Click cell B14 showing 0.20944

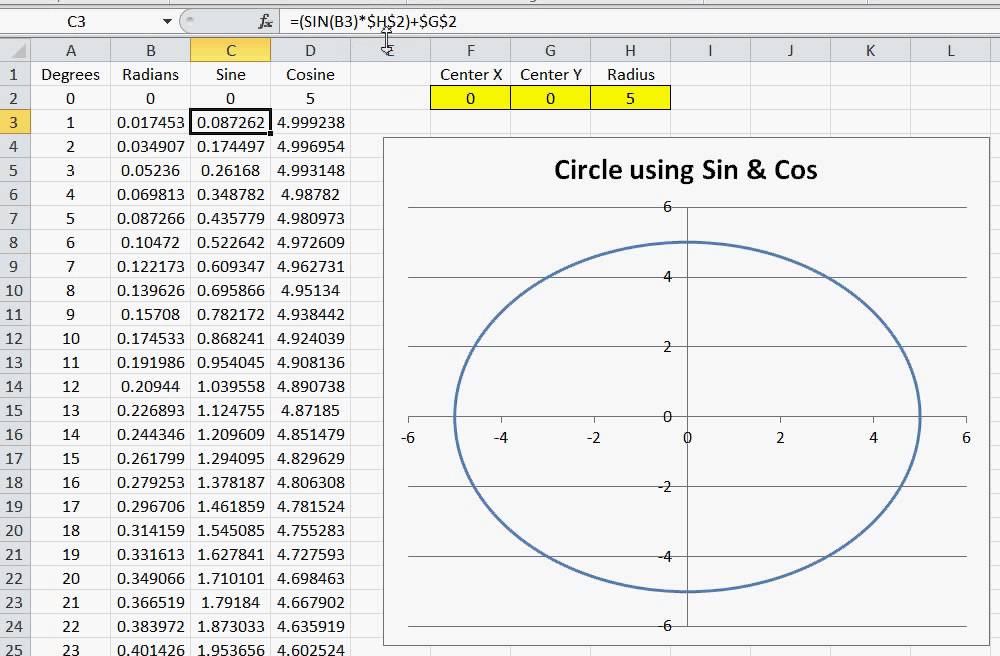point(151,386)
